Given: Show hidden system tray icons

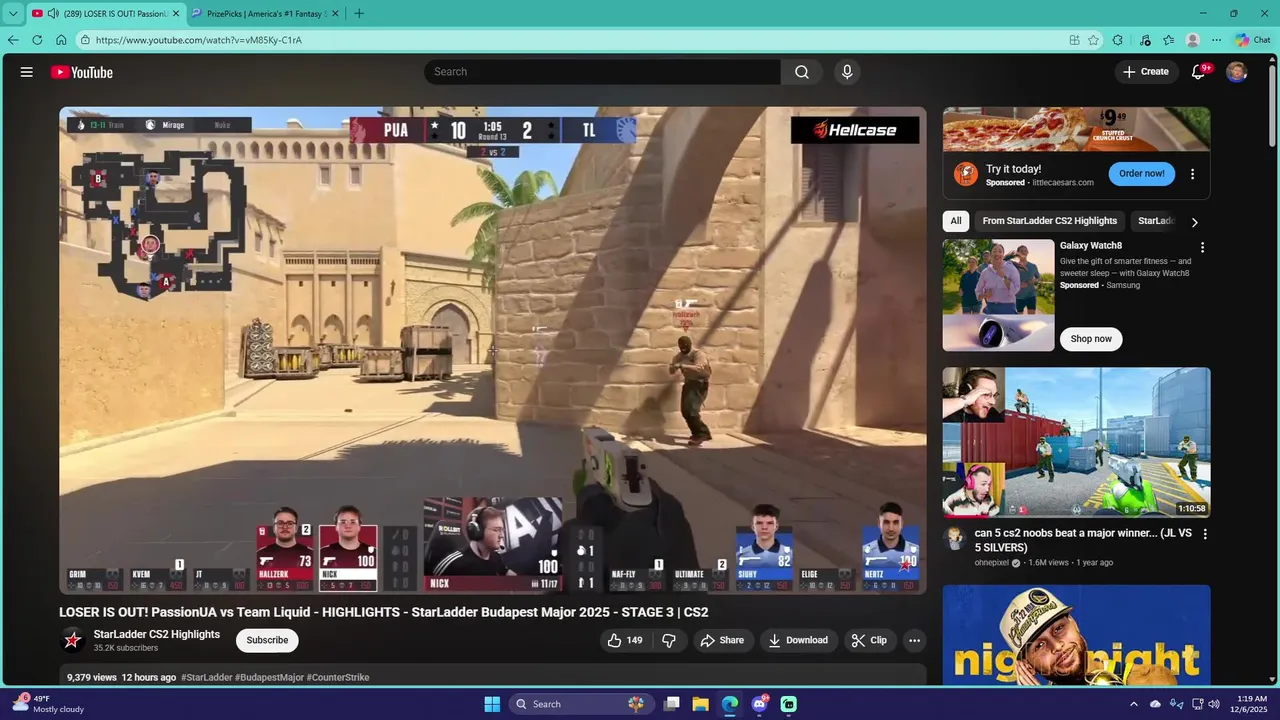Looking at the screenshot, I should pos(1133,704).
